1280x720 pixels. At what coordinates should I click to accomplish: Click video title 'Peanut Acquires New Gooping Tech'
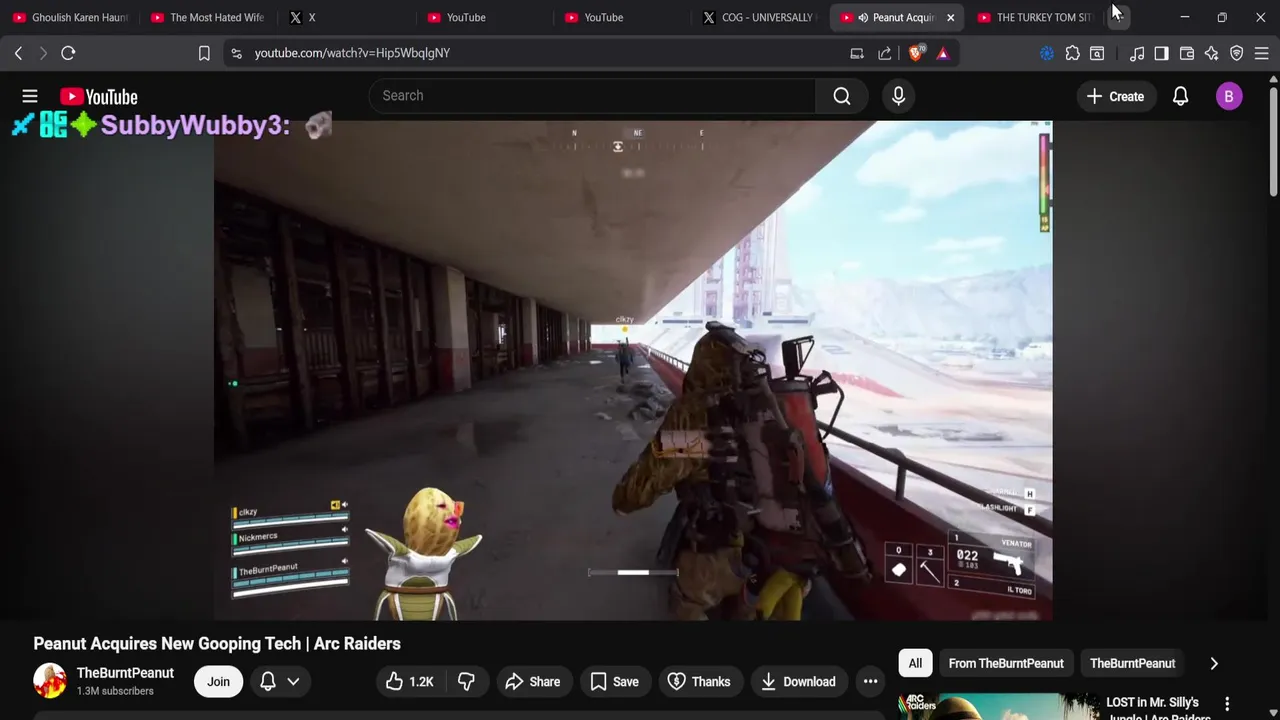[217, 644]
